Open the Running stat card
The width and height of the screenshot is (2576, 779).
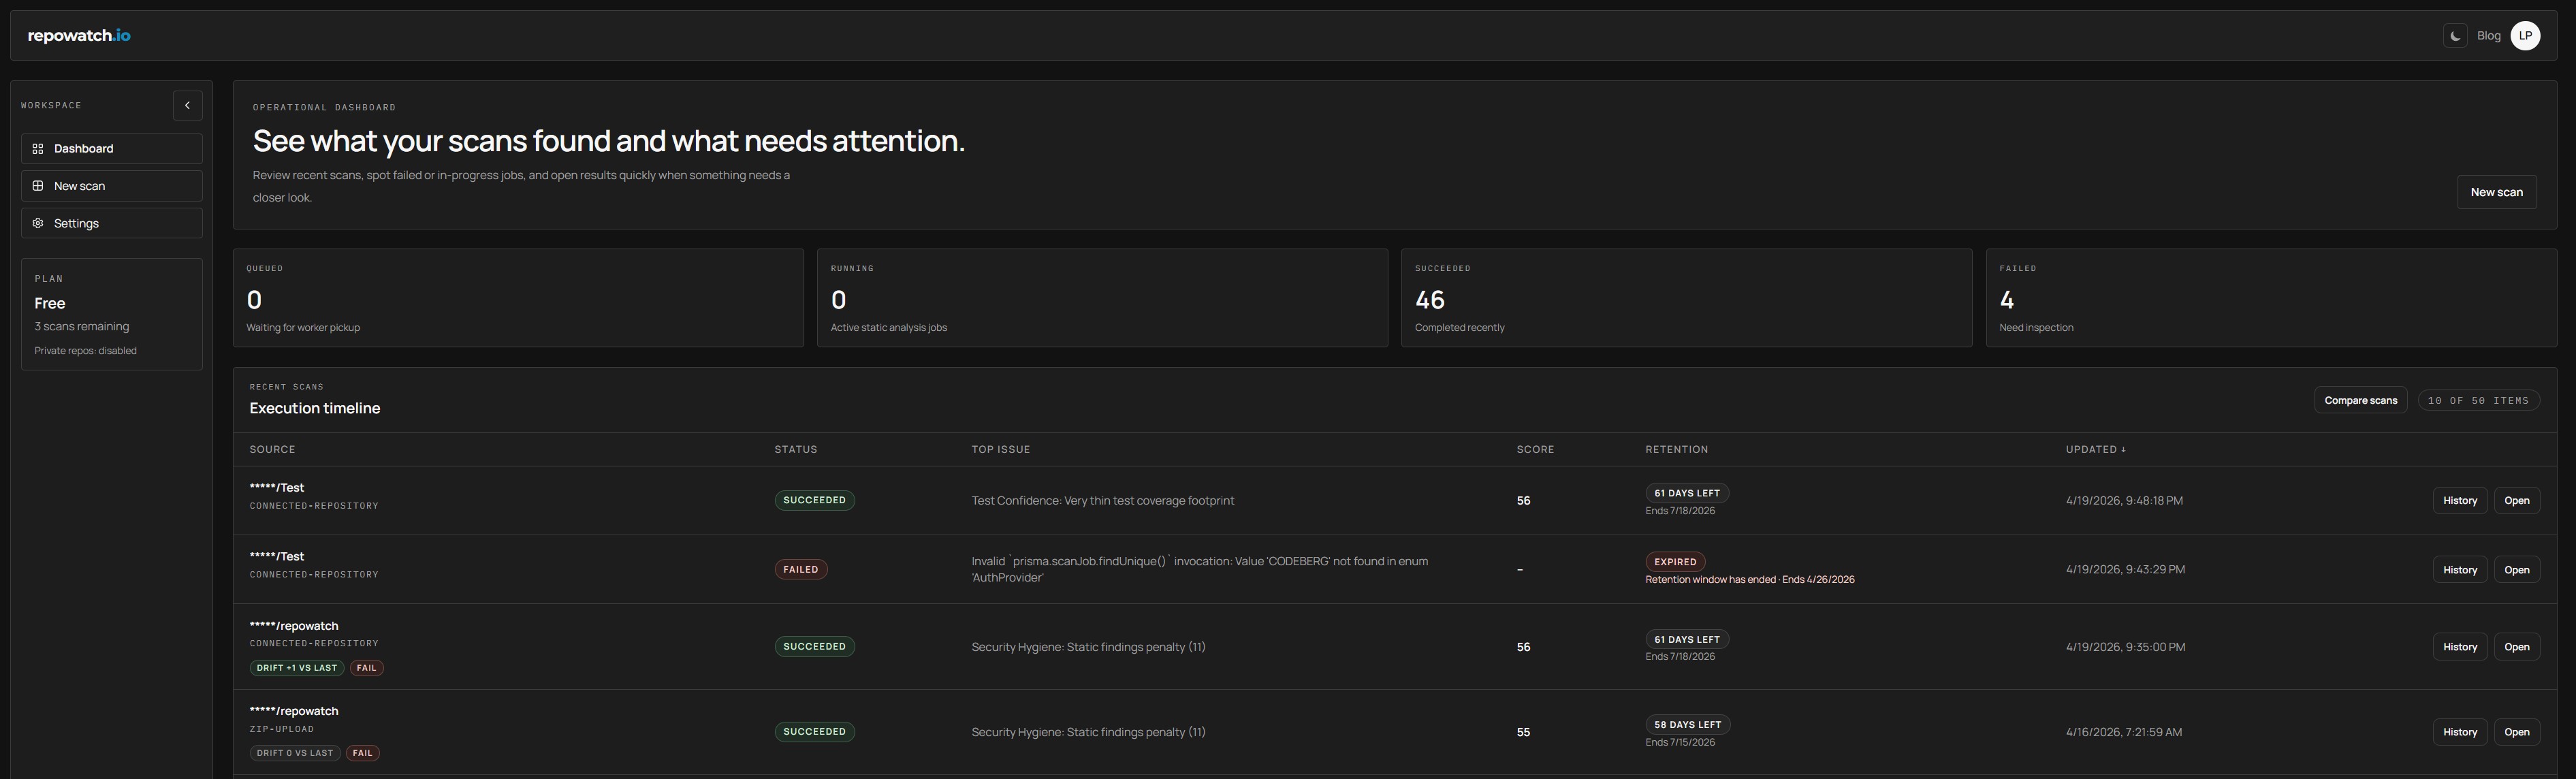(x=1102, y=298)
